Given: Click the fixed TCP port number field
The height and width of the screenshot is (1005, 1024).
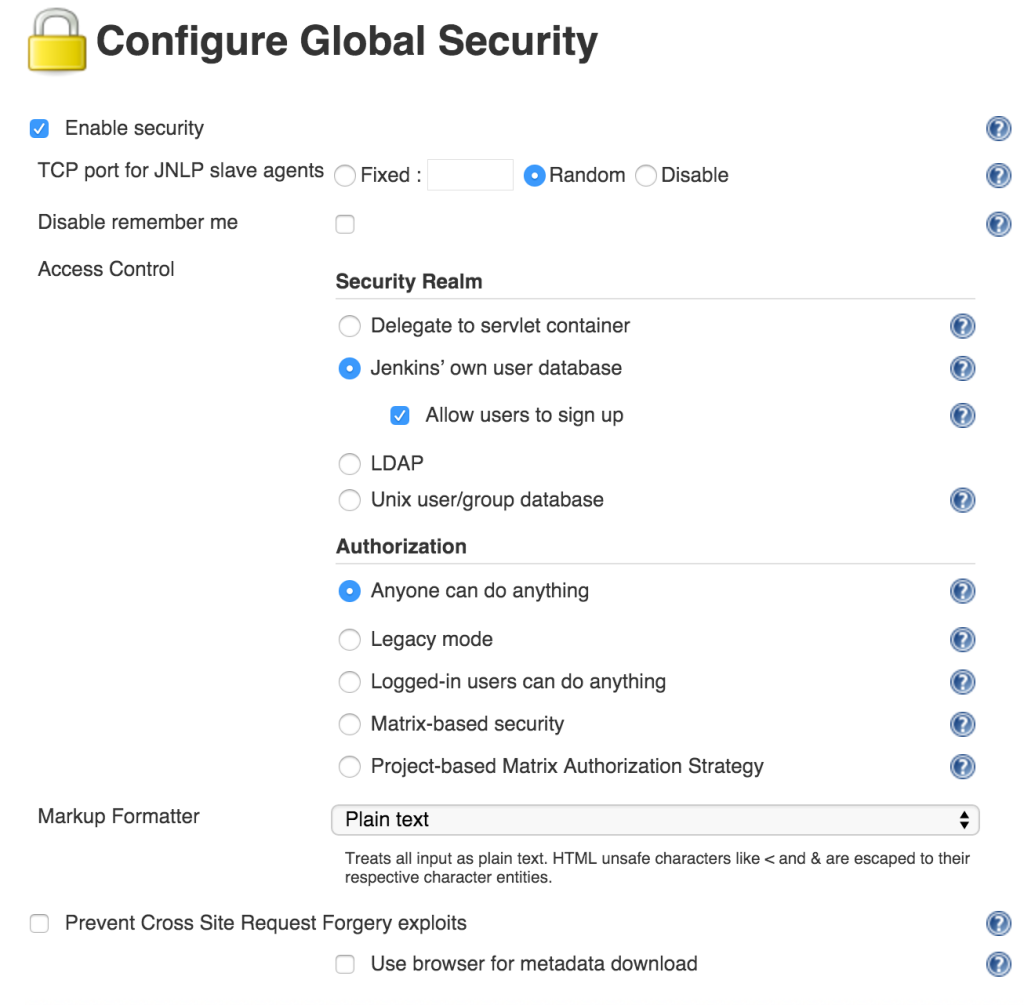Looking at the screenshot, I should [470, 175].
